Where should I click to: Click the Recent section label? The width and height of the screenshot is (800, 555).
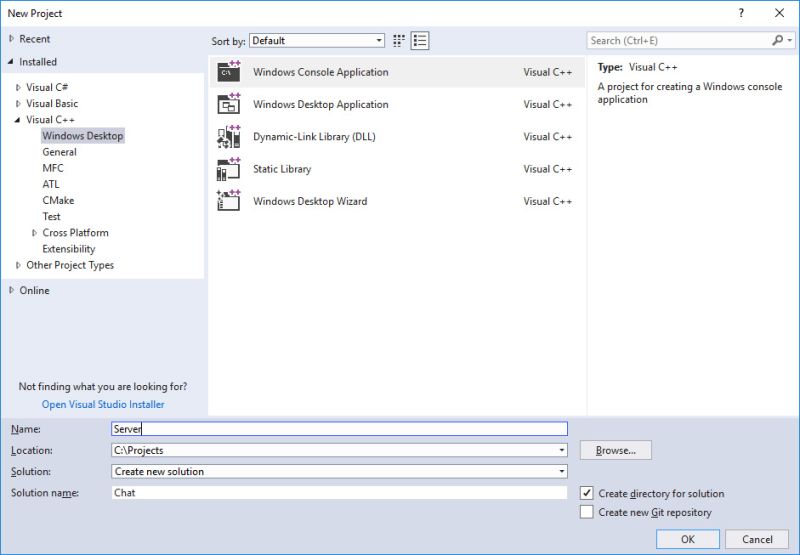coord(35,39)
